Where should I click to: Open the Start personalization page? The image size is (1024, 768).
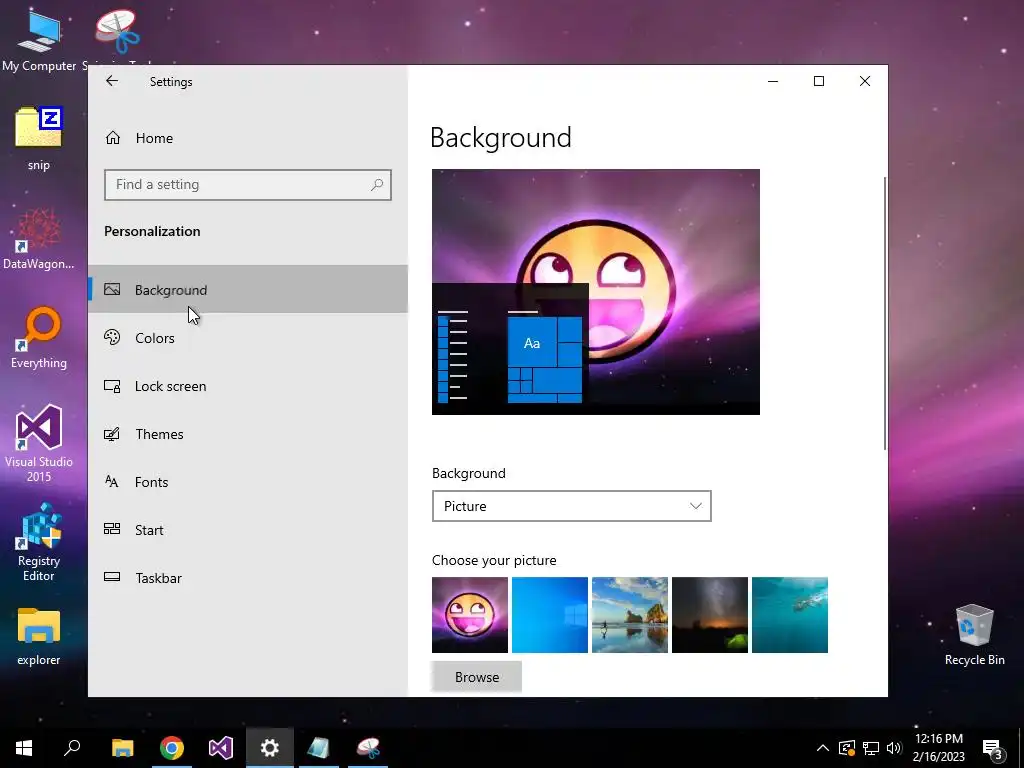[248, 530]
